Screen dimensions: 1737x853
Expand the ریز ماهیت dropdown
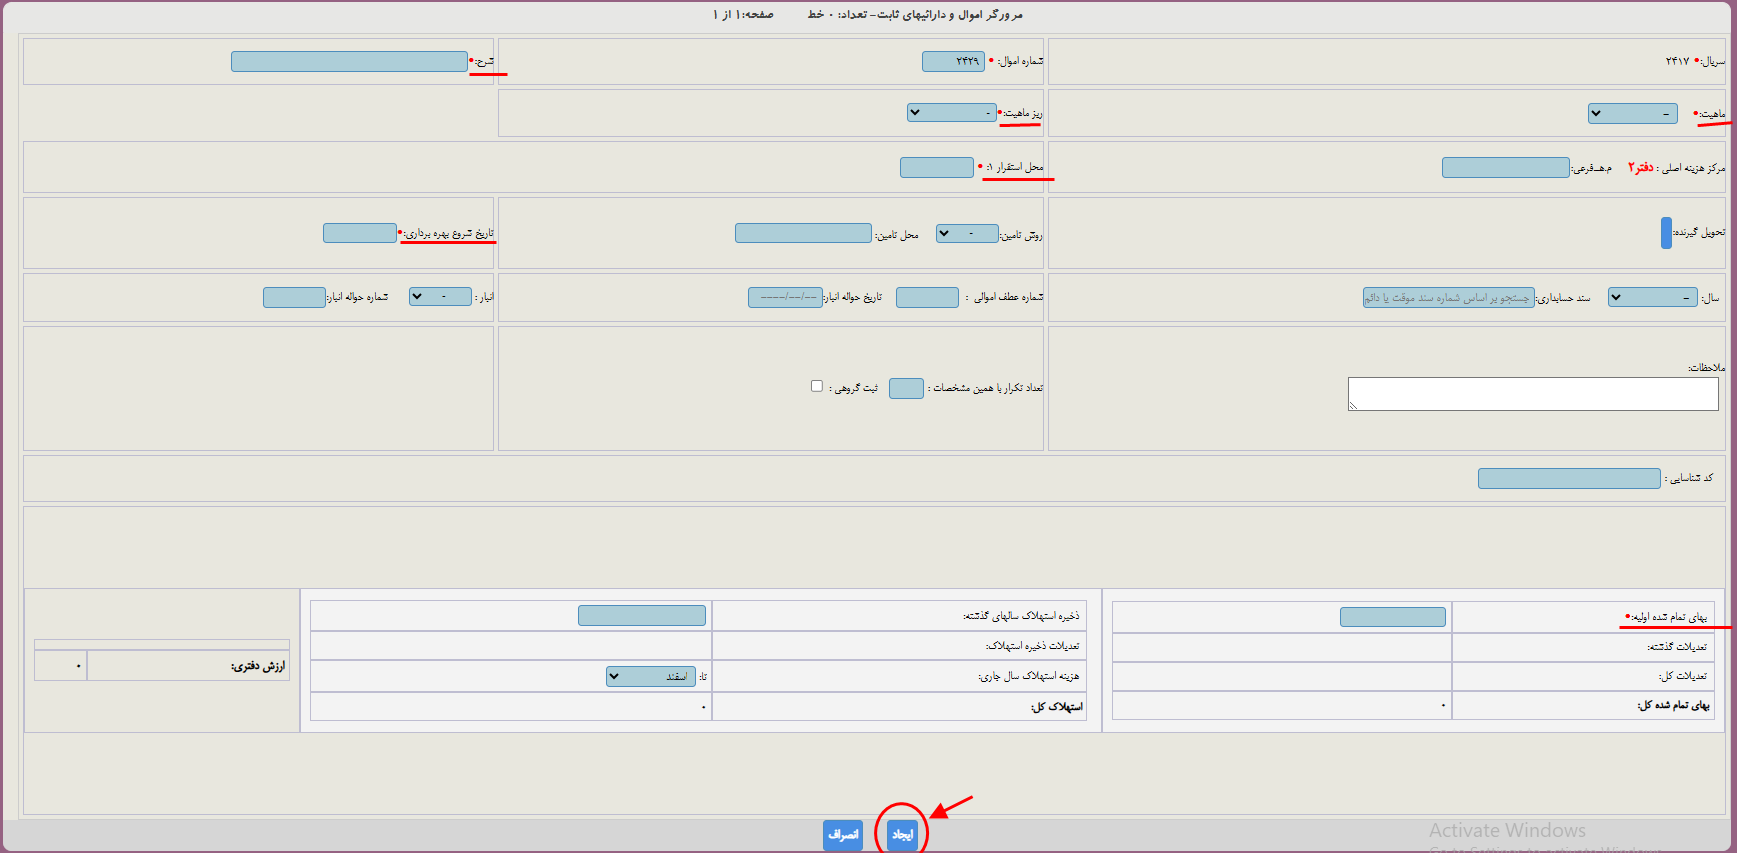[x=951, y=113]
